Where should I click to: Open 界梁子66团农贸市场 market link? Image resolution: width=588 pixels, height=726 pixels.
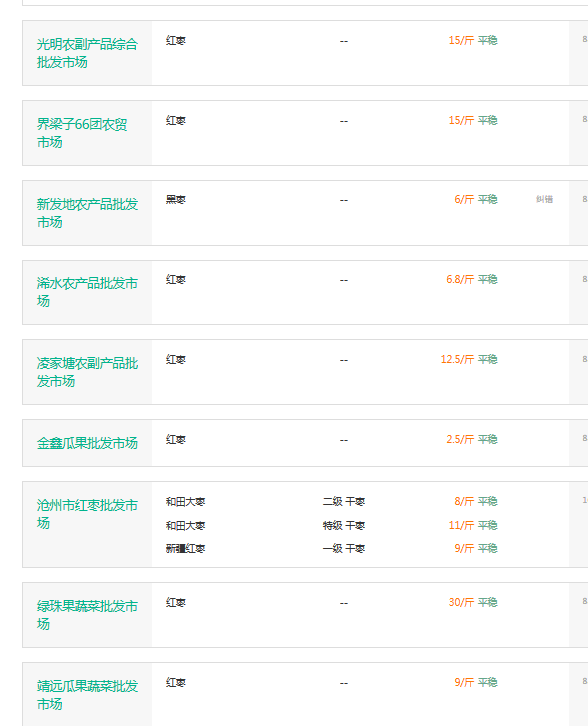click(x=82, y=133)
